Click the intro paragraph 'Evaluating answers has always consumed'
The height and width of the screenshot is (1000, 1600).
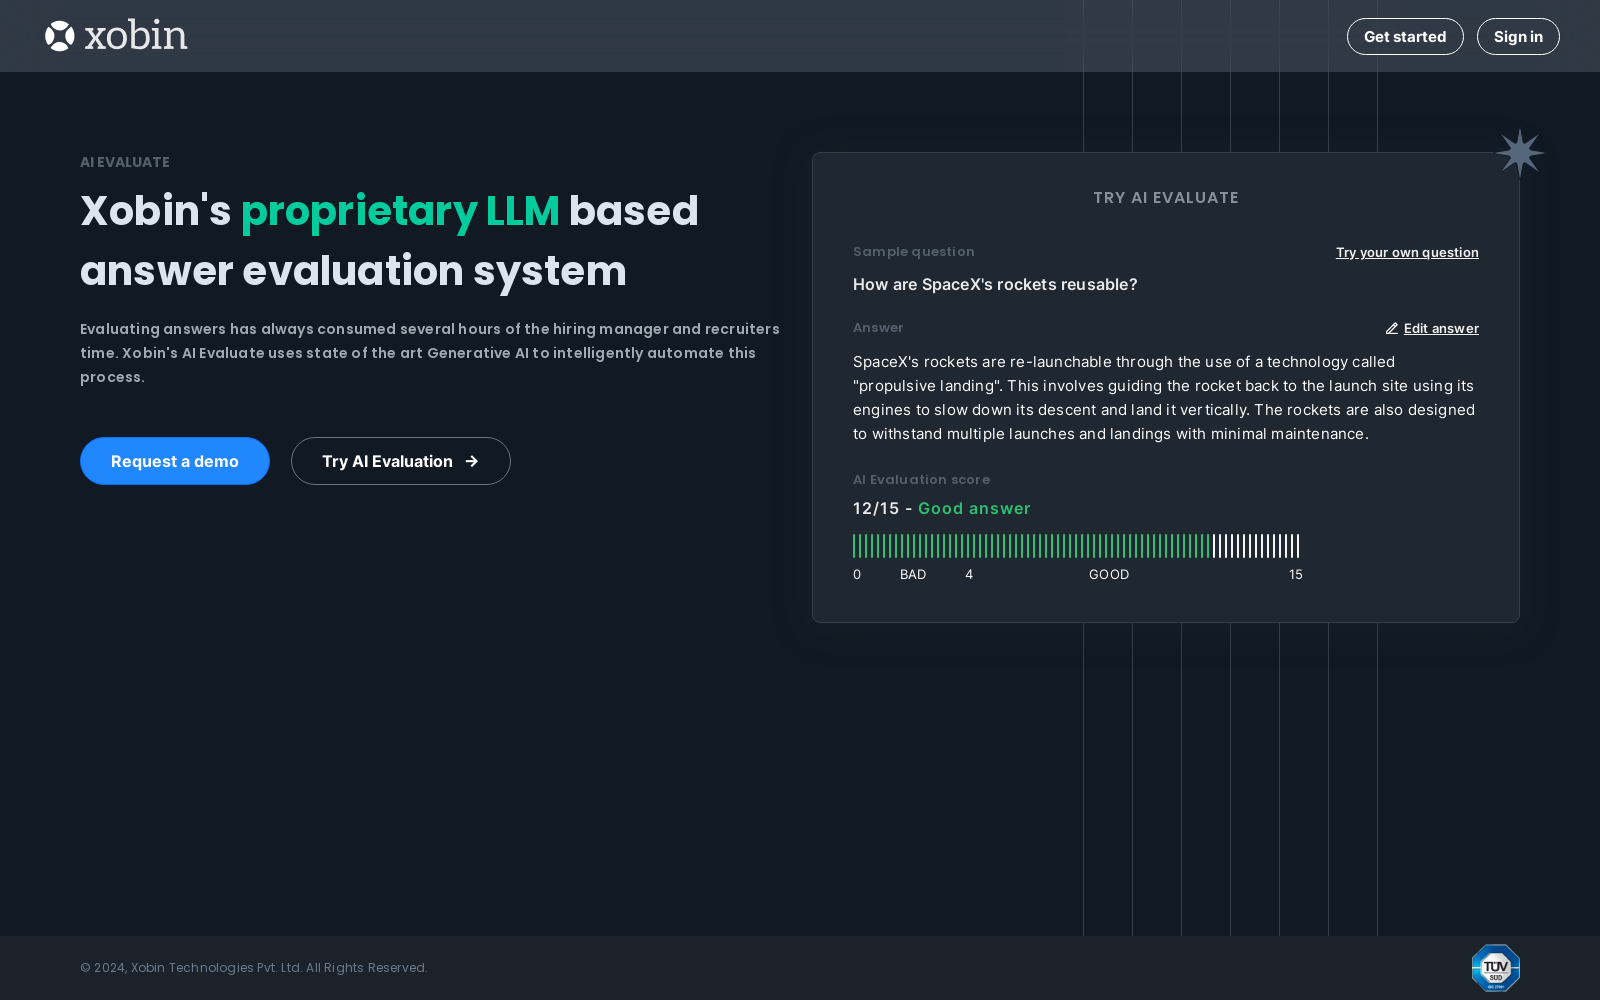430,353
